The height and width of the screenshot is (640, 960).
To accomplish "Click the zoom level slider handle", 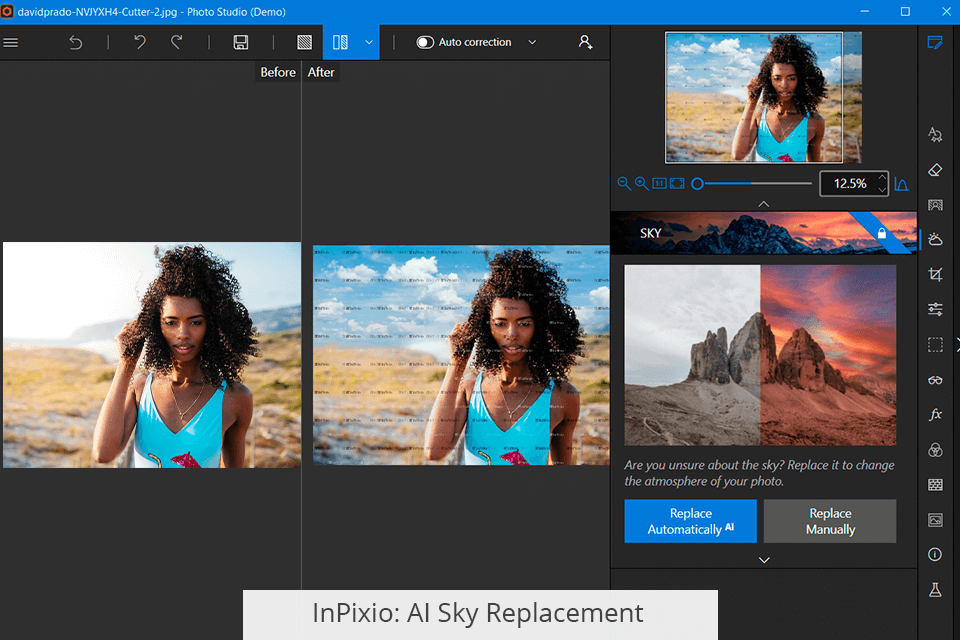I will (697, 184).
